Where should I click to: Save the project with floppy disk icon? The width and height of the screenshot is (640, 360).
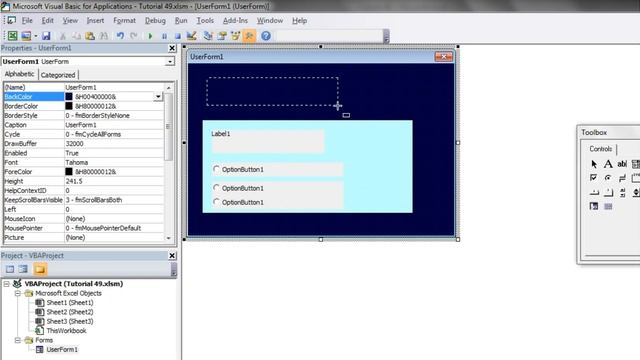coord(46,36)
